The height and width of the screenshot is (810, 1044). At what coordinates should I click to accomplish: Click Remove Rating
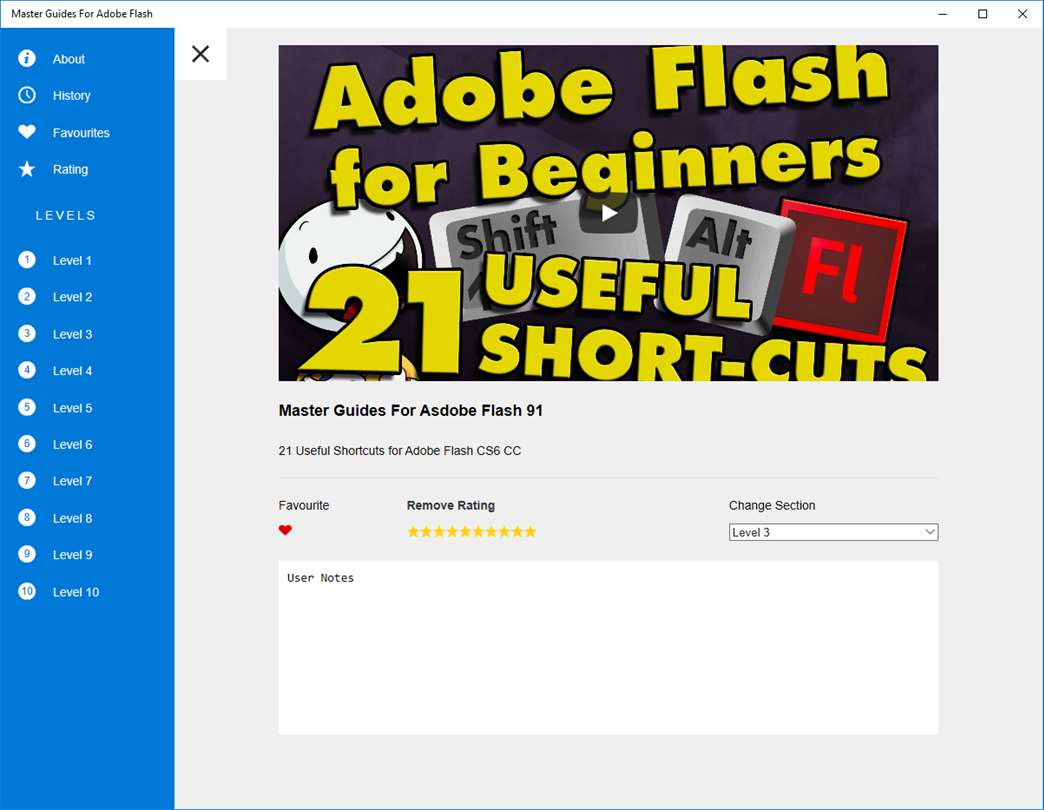[x=451, y=506]
